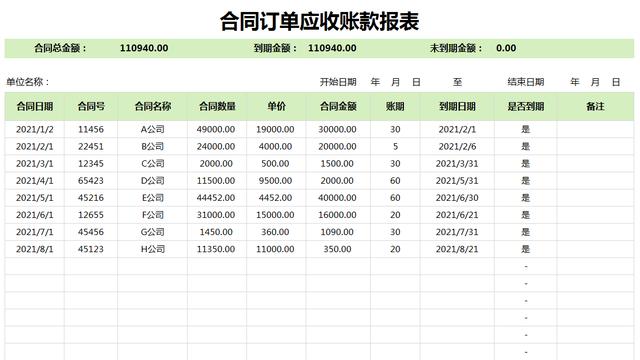The height and width of the screenshot is (360, 640).
Task: Select the 合同名称 column header
Action: tap(153, 107)
